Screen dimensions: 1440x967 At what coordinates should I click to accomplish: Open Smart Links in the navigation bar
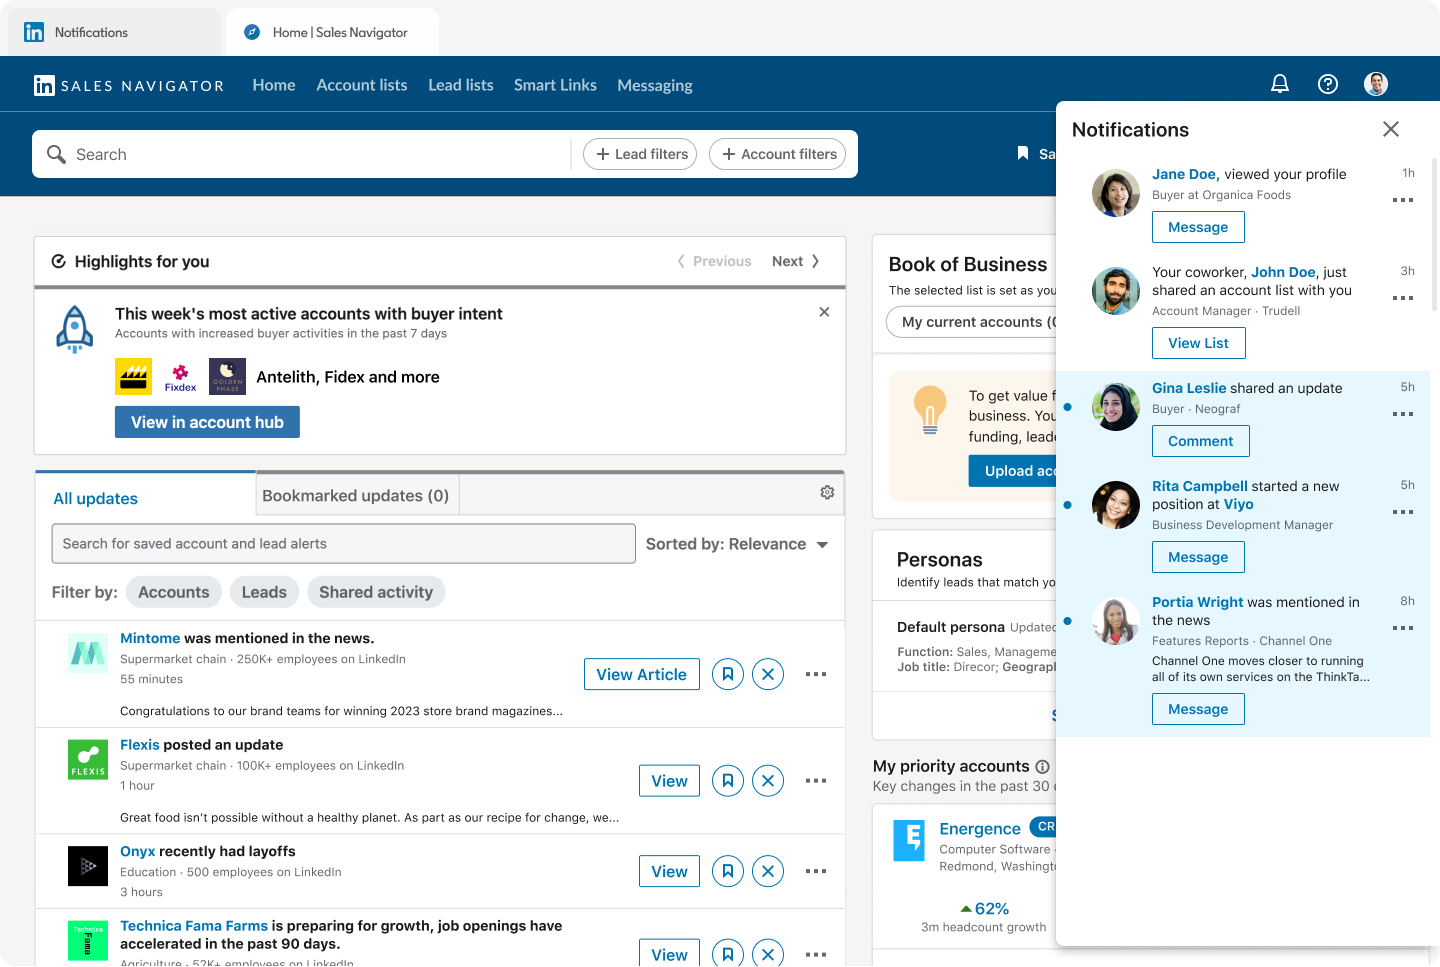click(555, 85)
